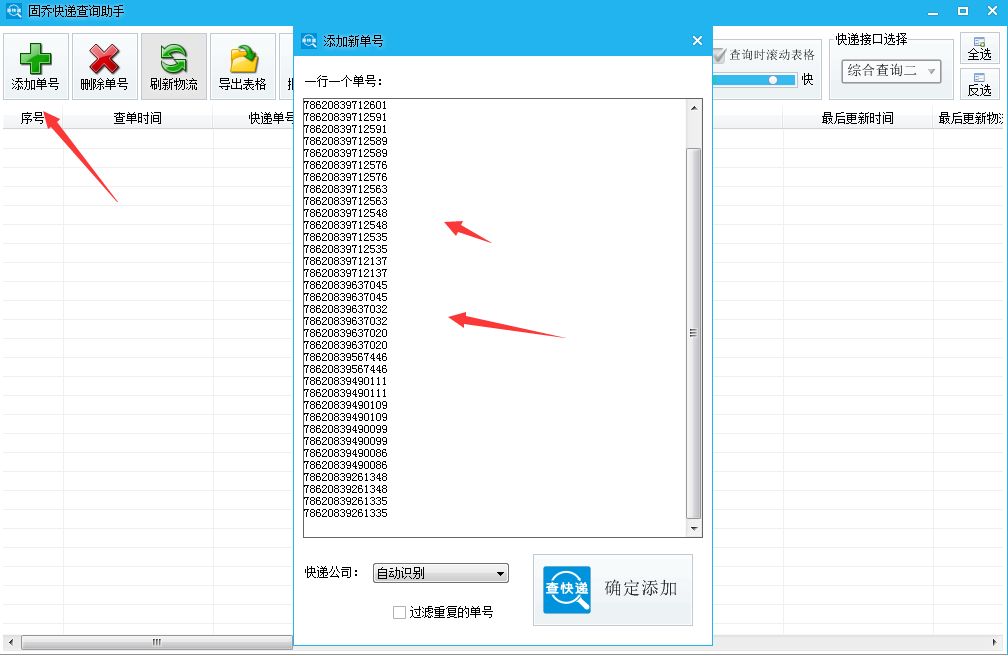Click the 确定添加 button
The height and width of the screenshot is (656, 1008).
click(x=613, y=590)
